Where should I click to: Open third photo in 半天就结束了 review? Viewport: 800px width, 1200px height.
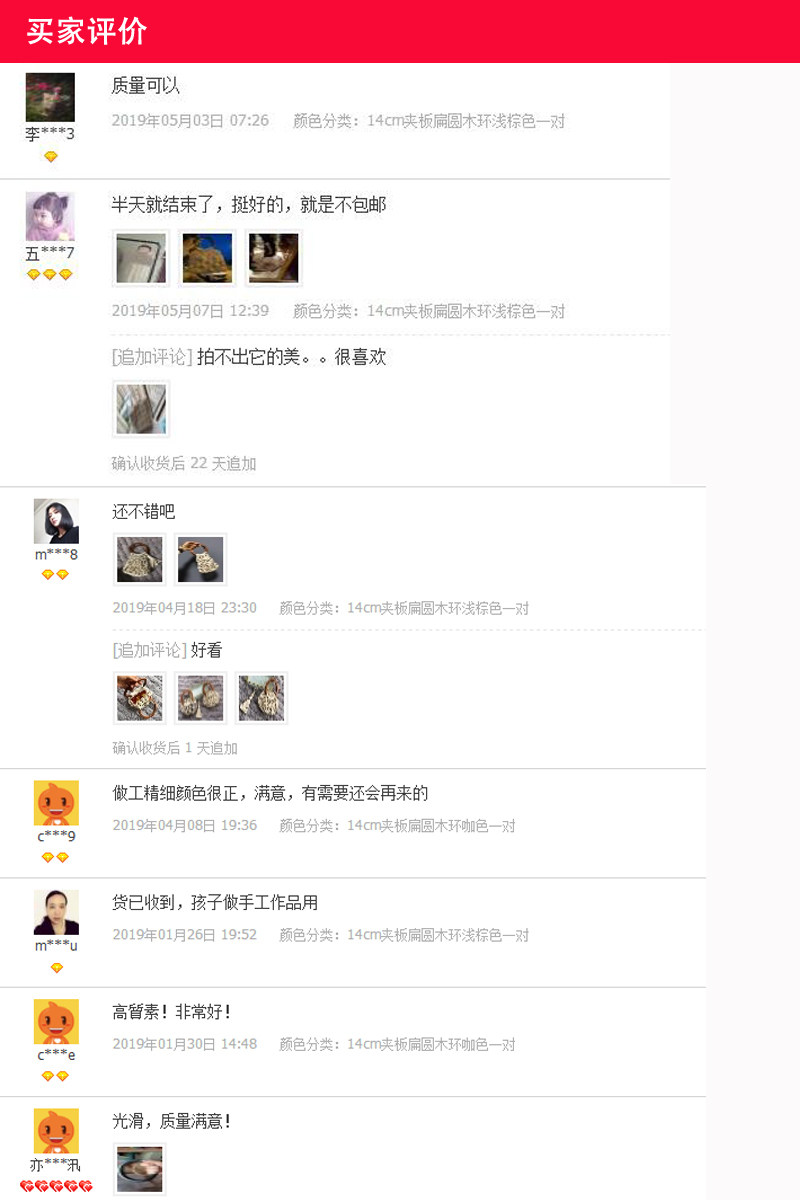(273, 258)
